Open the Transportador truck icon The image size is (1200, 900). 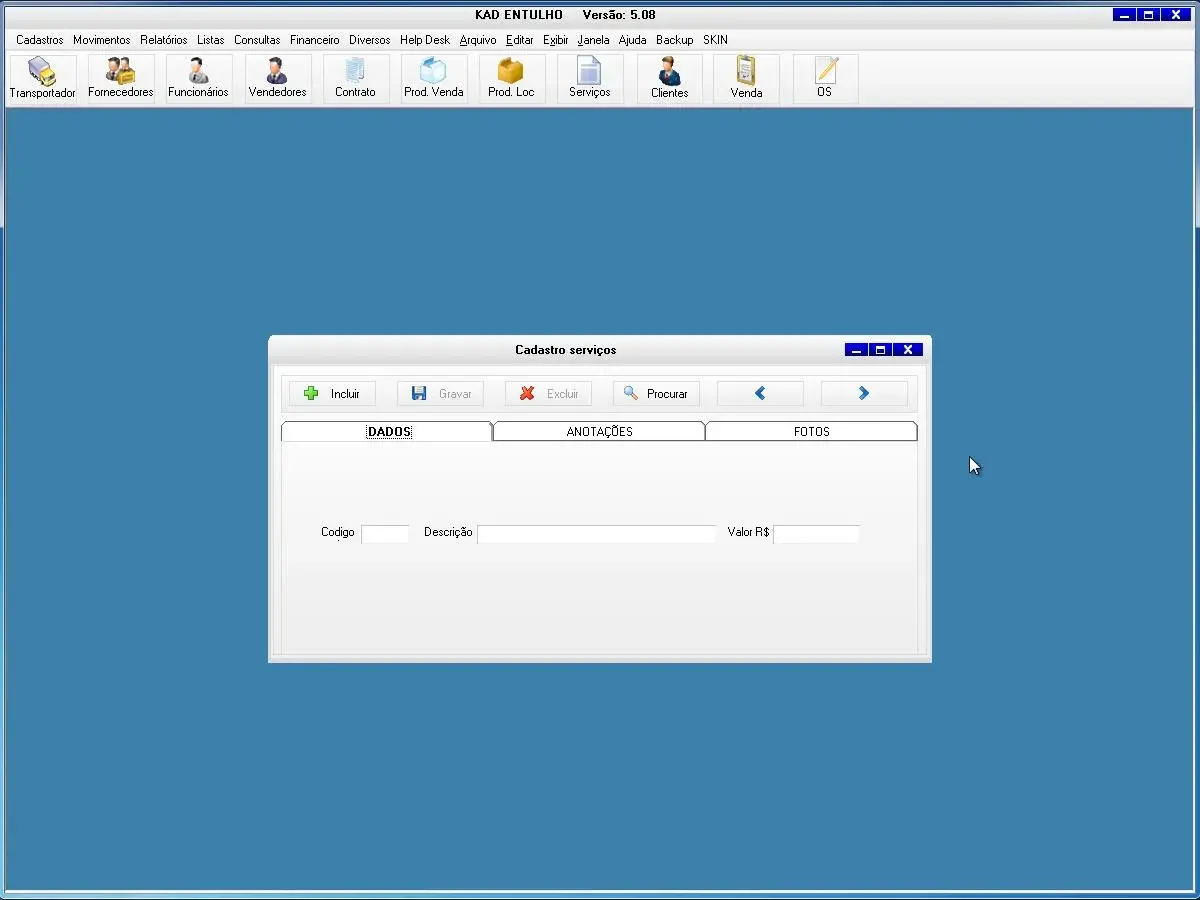(x=42, y=78)
